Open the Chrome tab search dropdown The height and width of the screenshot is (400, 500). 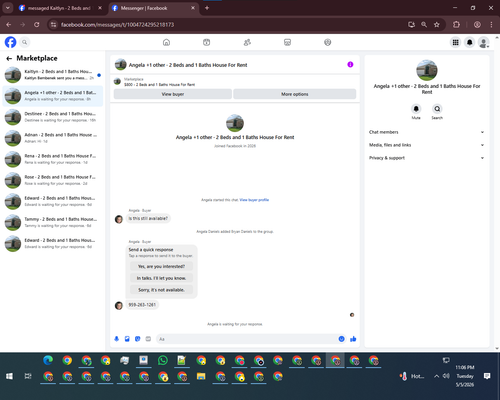(7, 8)
